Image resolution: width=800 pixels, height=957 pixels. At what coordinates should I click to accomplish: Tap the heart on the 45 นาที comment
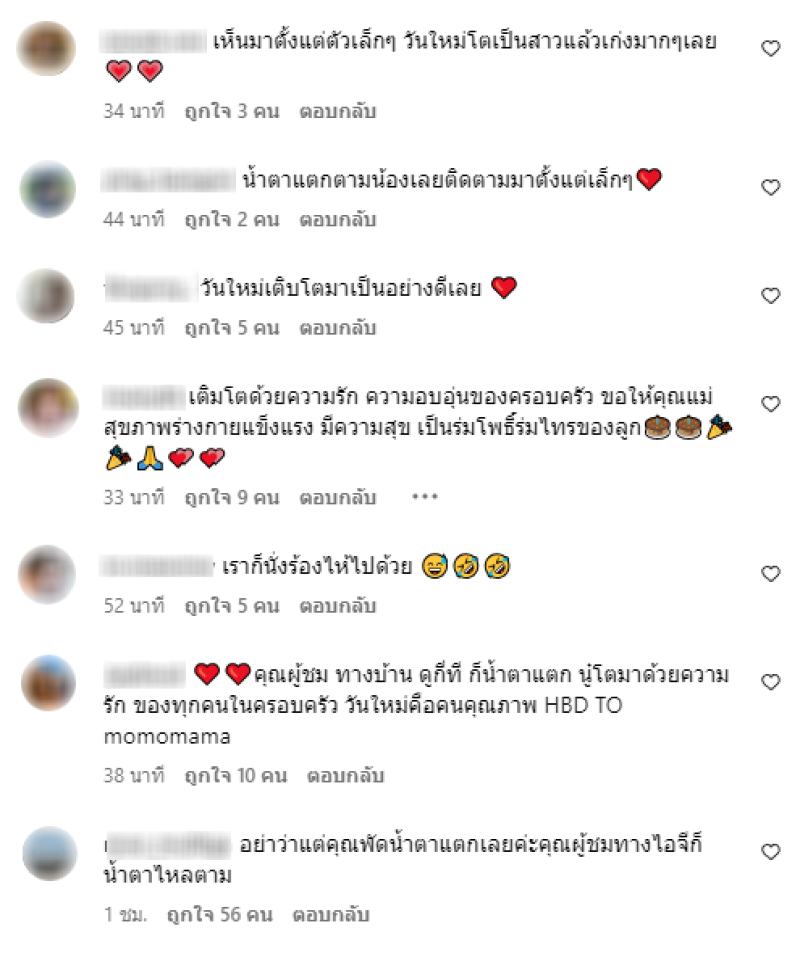(x=771, y=295)
